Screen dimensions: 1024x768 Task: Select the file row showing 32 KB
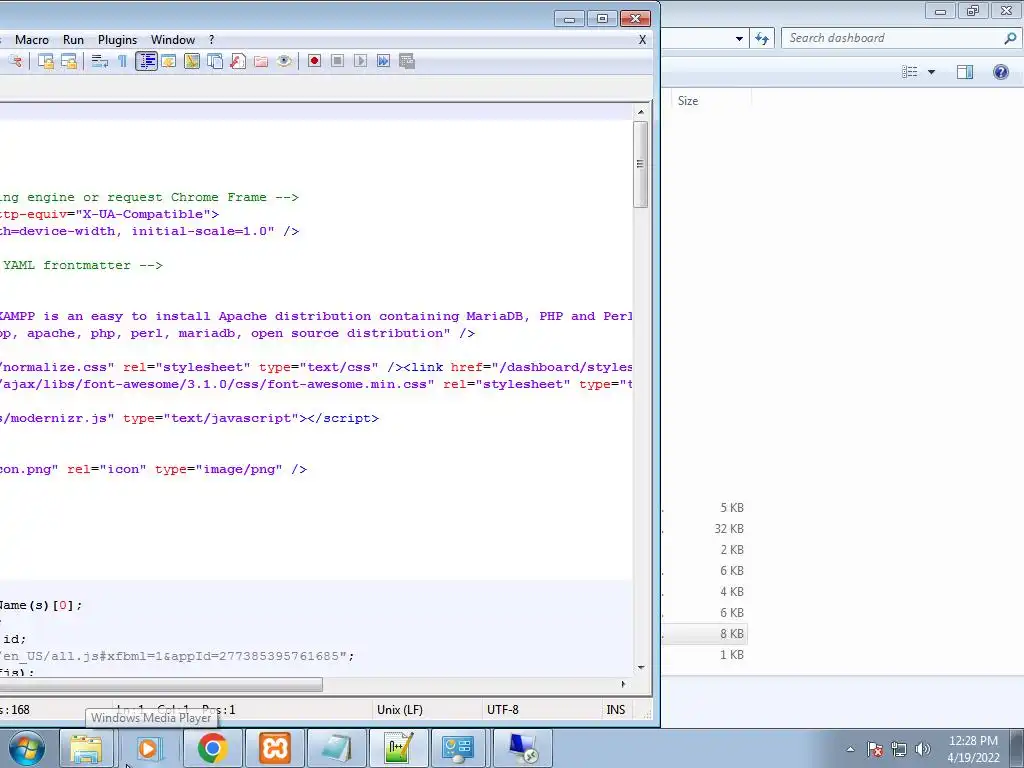pyautogui.click(x=704, y=529)
